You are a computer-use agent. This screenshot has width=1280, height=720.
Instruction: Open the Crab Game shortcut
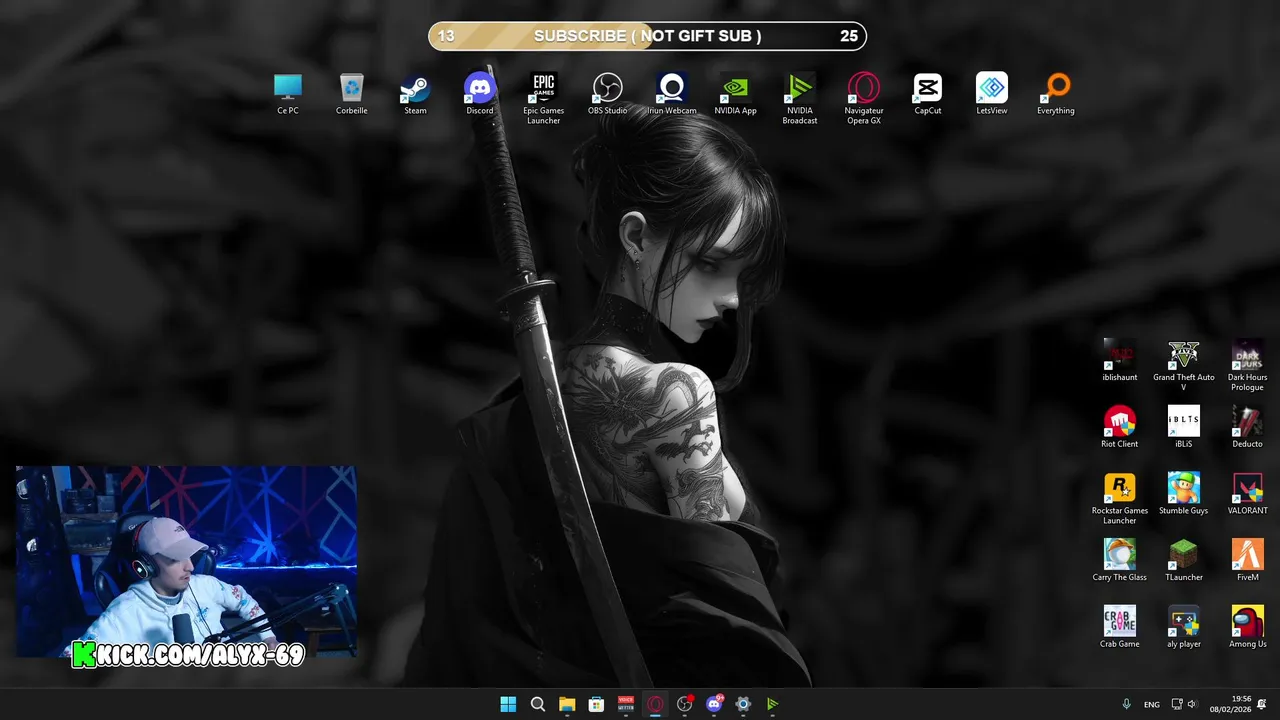pyautogui.click(x=1120, y=627)
